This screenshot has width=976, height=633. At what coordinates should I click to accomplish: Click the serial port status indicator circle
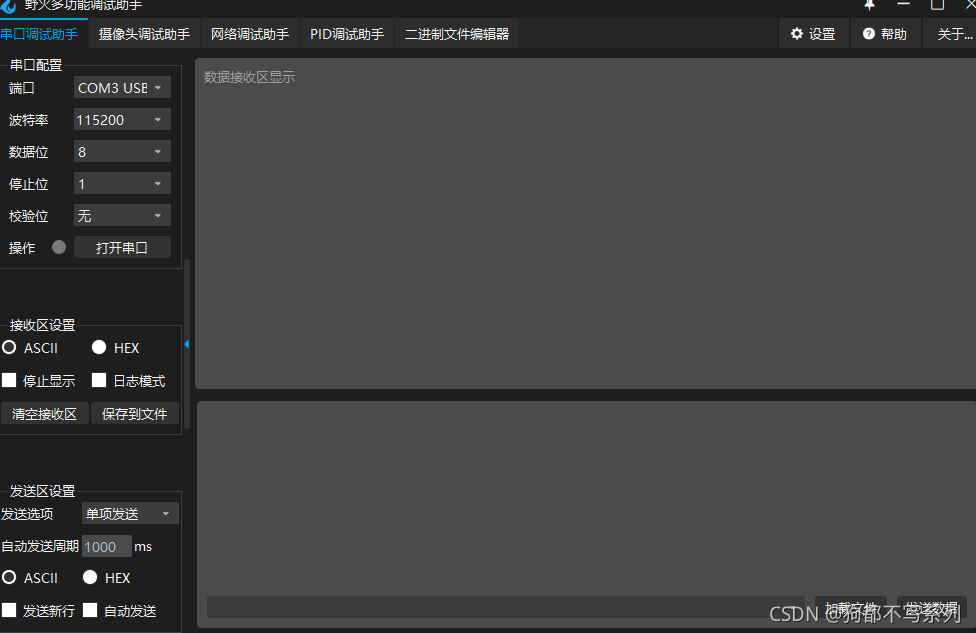point(58,247)
